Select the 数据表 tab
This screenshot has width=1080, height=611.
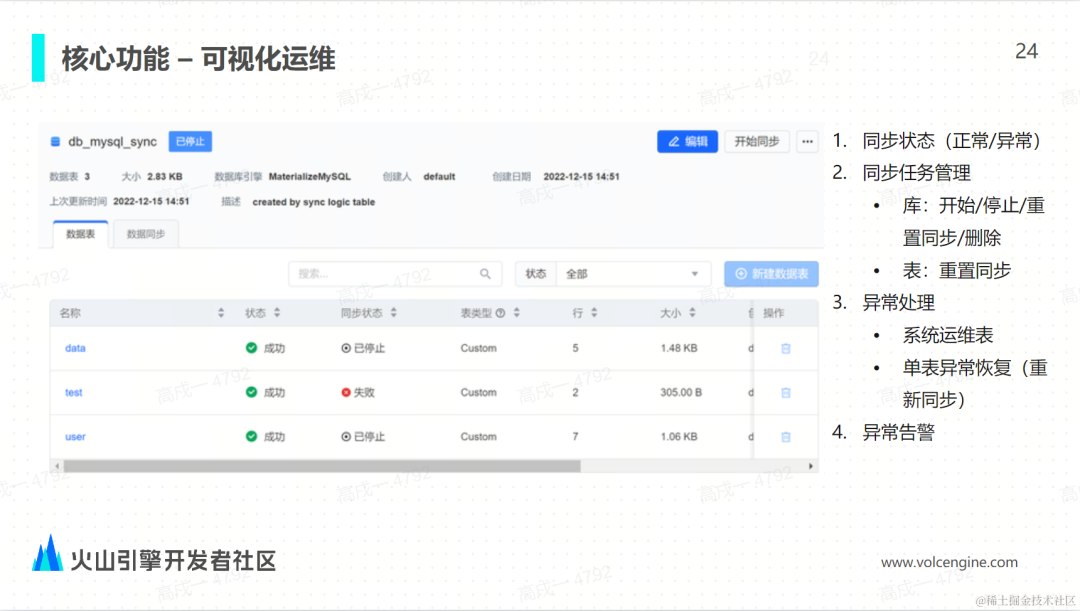[x=81, y=234]
